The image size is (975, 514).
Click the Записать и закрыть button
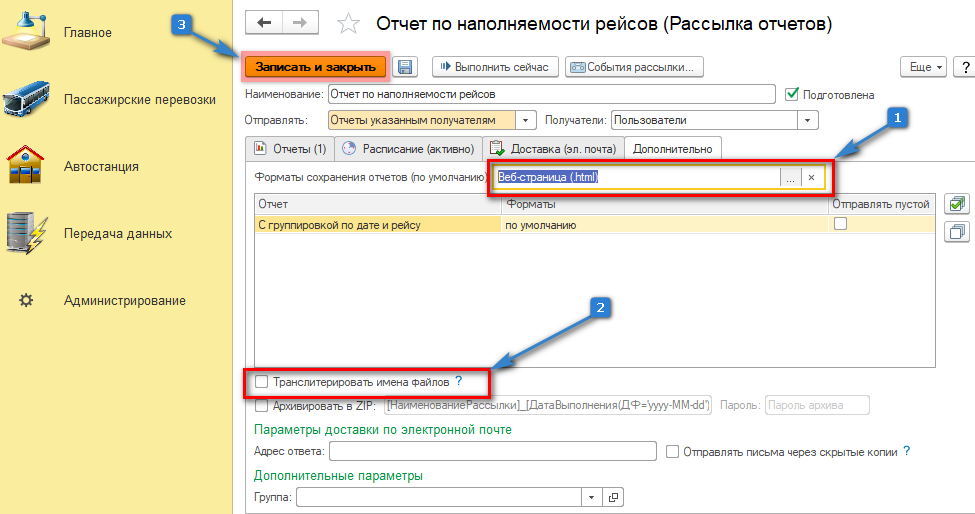point(315,67)
